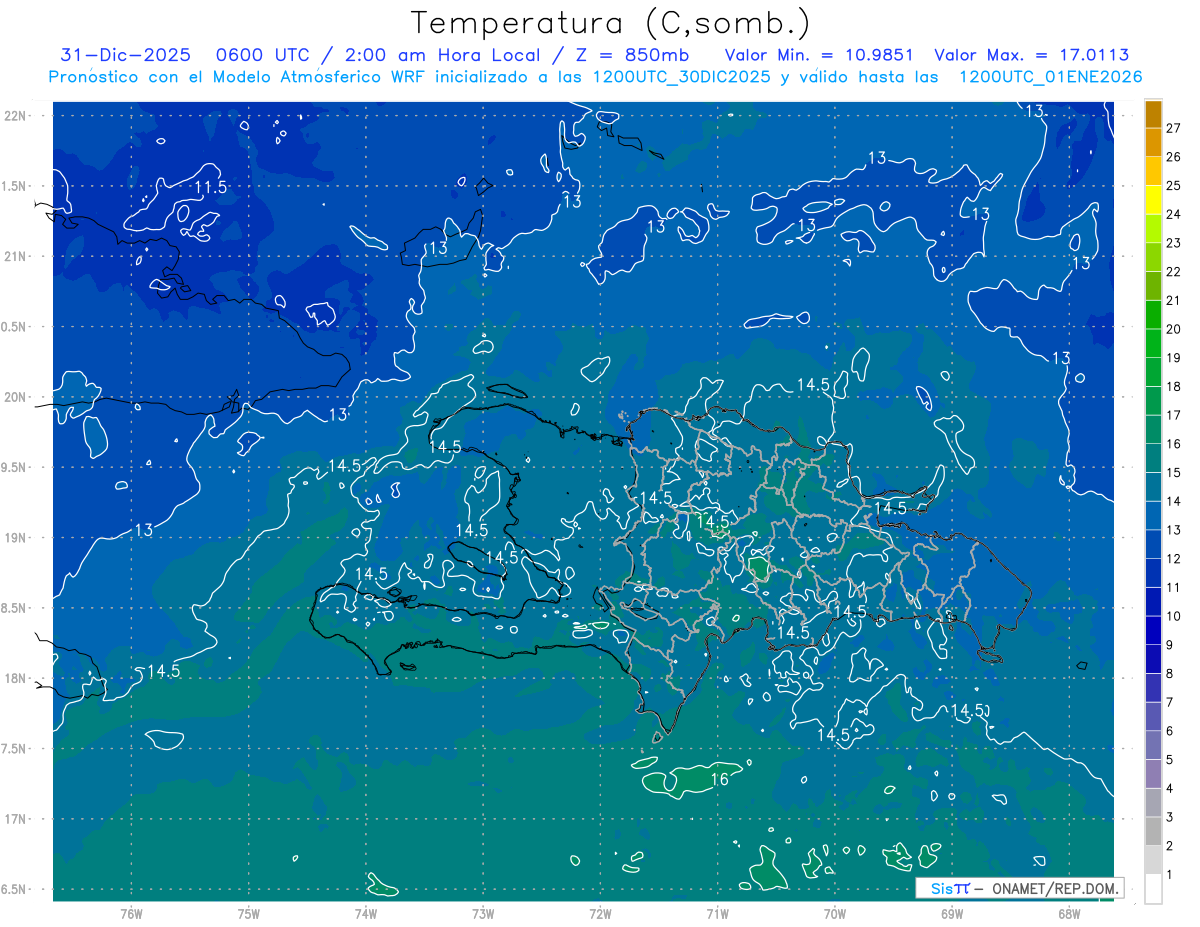Click the brown legend swatch above 27
1200x927 pixels.
(1153, 114)
